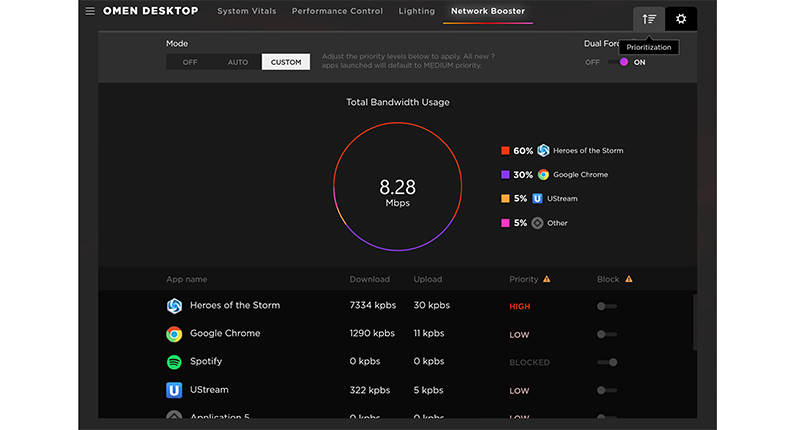This screenshot has width=795, height=430.
Task: Click the Other legend icon
Action: click(x=537, y=223)
